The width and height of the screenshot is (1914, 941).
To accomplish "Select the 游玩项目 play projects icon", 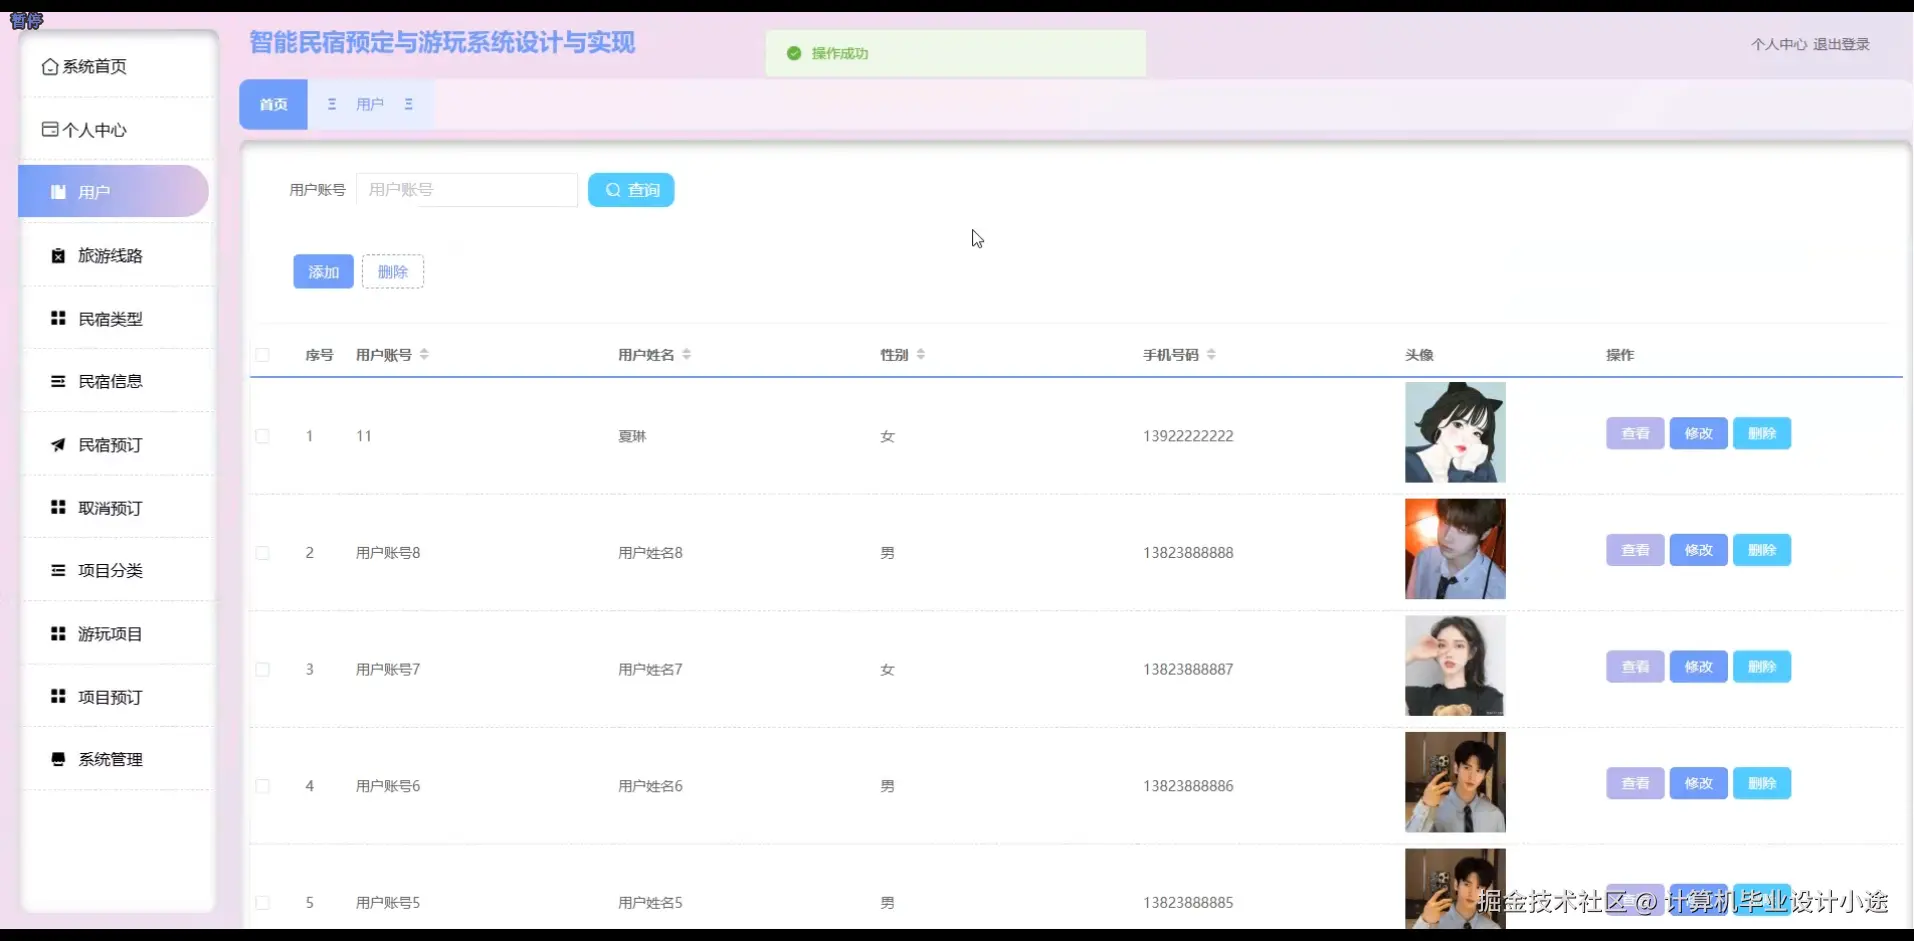I will 57,633.
